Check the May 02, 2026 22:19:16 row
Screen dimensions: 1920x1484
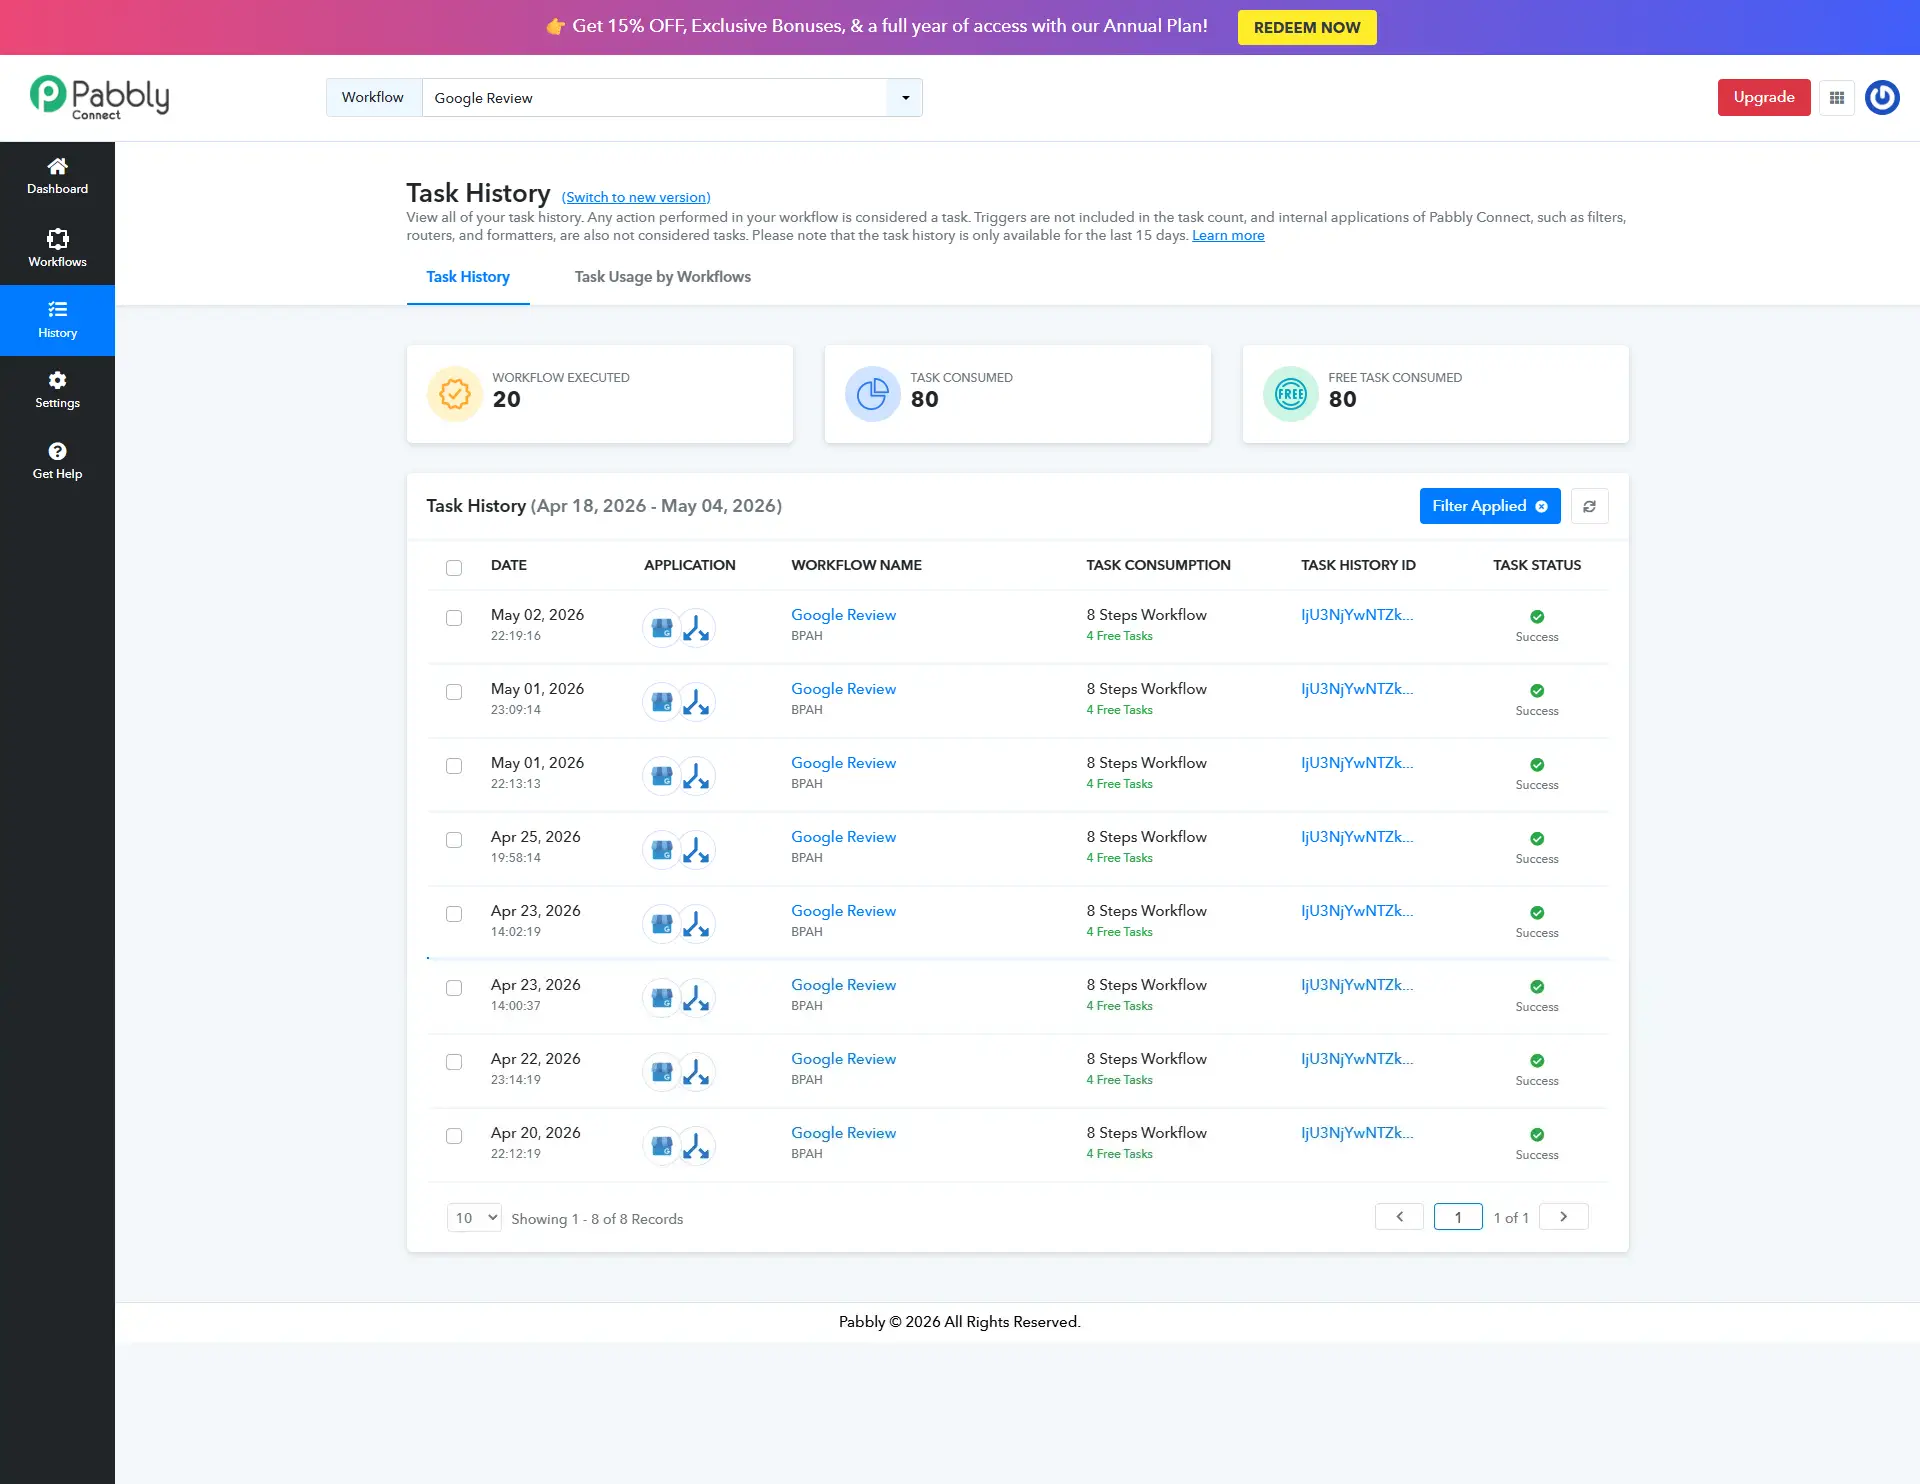click(x=454, y=618)
